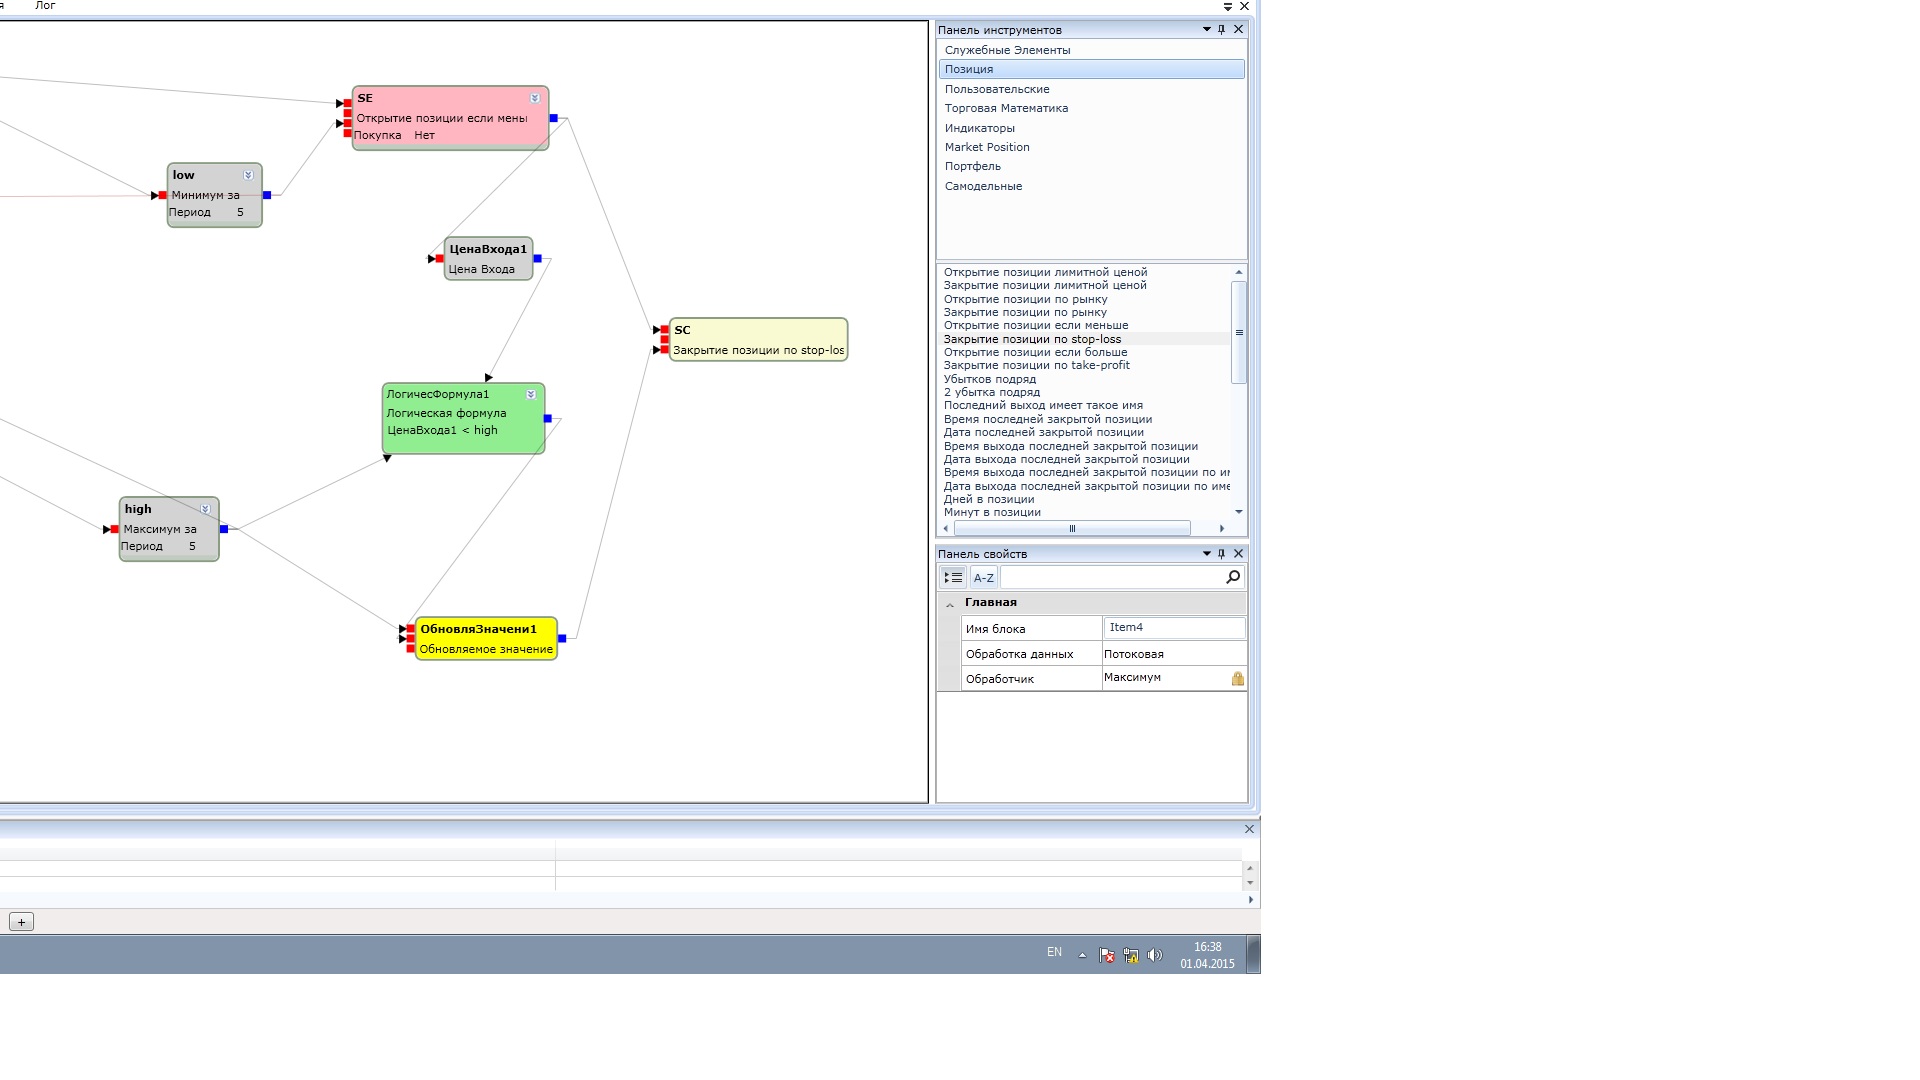Click the search magnifier in properties panel
This screenshot has height=1080, width=1920.
pos(1232,577)
